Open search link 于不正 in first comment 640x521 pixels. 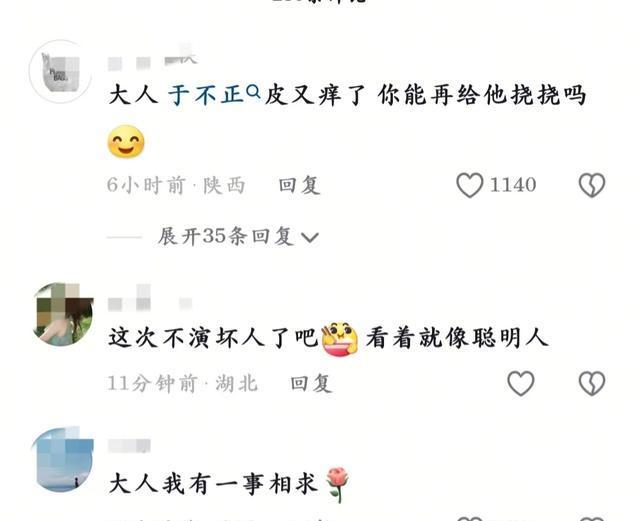(206, 95)
